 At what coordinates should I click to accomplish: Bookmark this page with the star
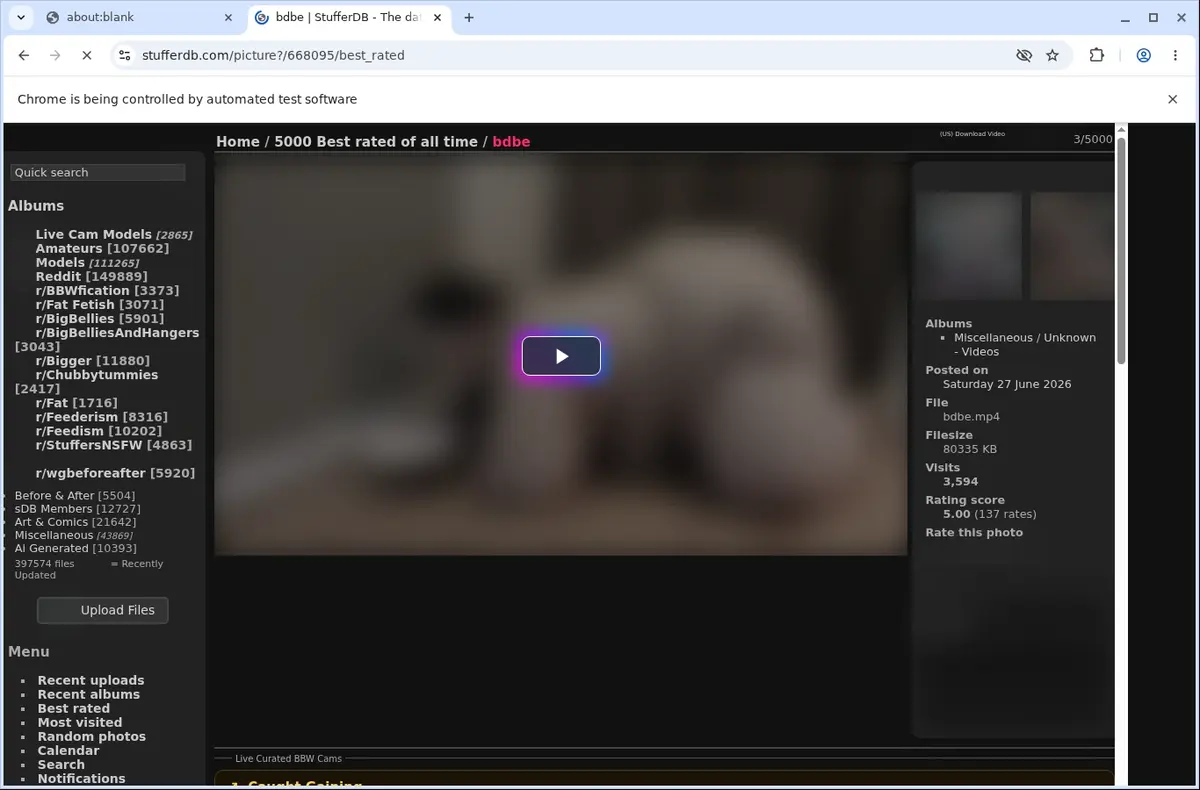(x=1052, y=56)
